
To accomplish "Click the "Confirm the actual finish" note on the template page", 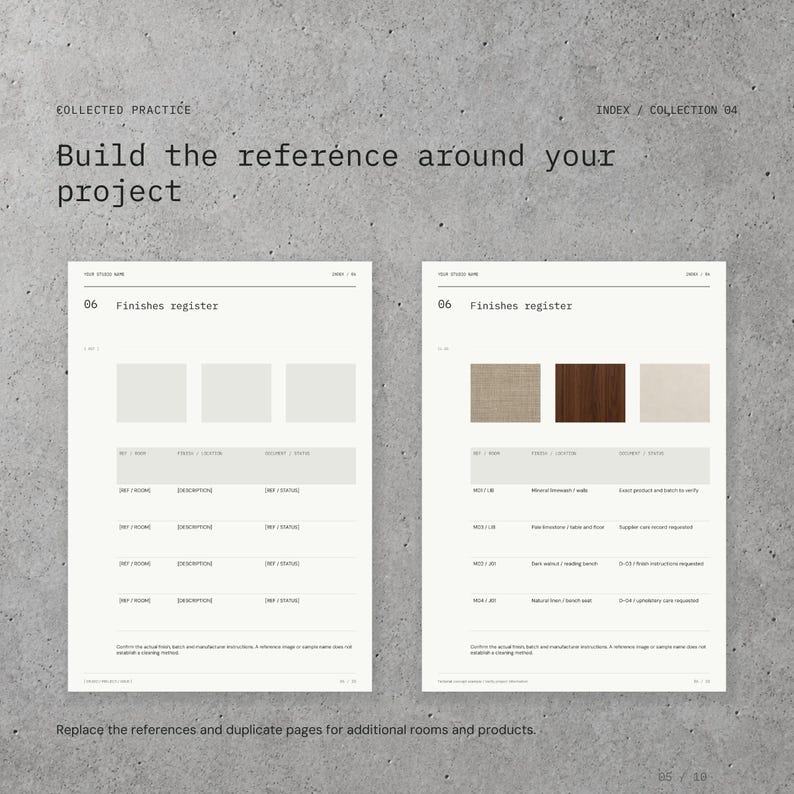I will pyautogui.click(x=234, y=650).
